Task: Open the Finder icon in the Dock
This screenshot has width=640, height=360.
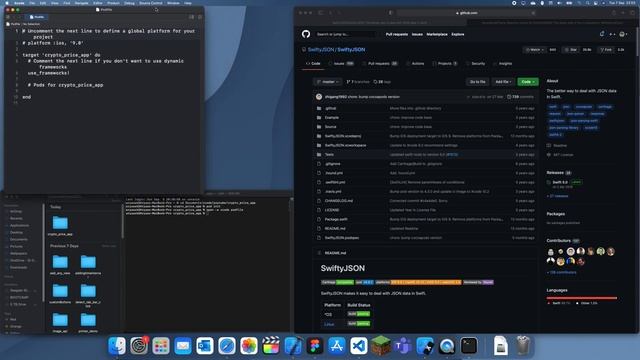Action: tap(117, 346)
